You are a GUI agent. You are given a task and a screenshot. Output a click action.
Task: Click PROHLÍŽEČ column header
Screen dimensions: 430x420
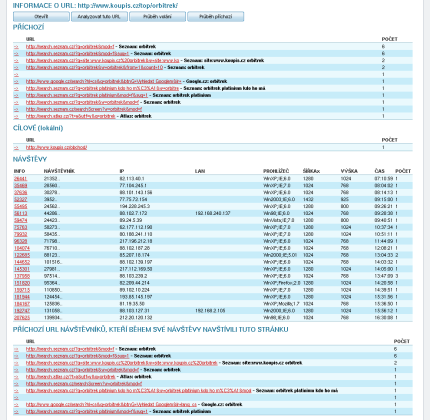tap(276, 171)
